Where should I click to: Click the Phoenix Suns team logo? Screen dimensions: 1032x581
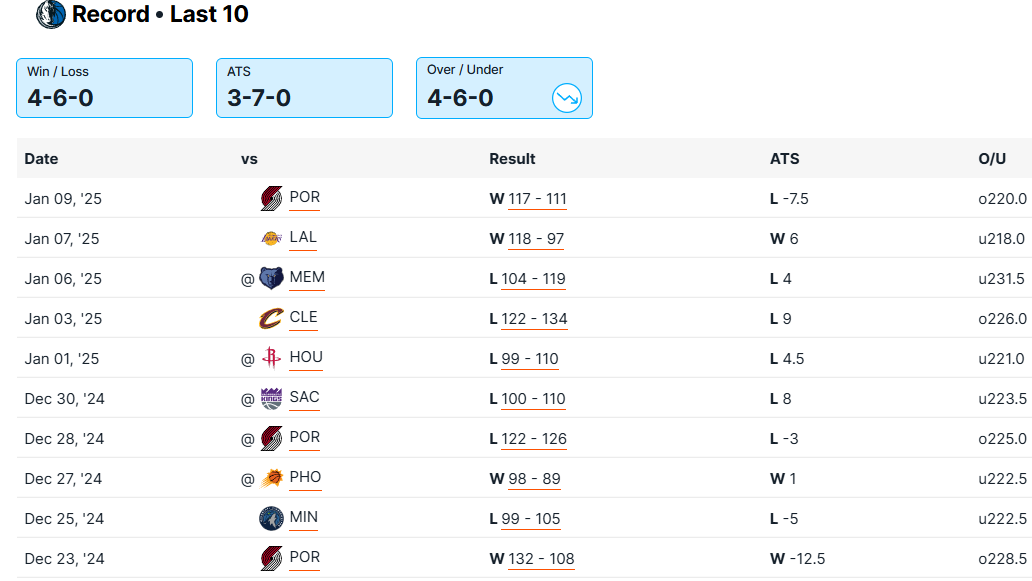point(271,478)
